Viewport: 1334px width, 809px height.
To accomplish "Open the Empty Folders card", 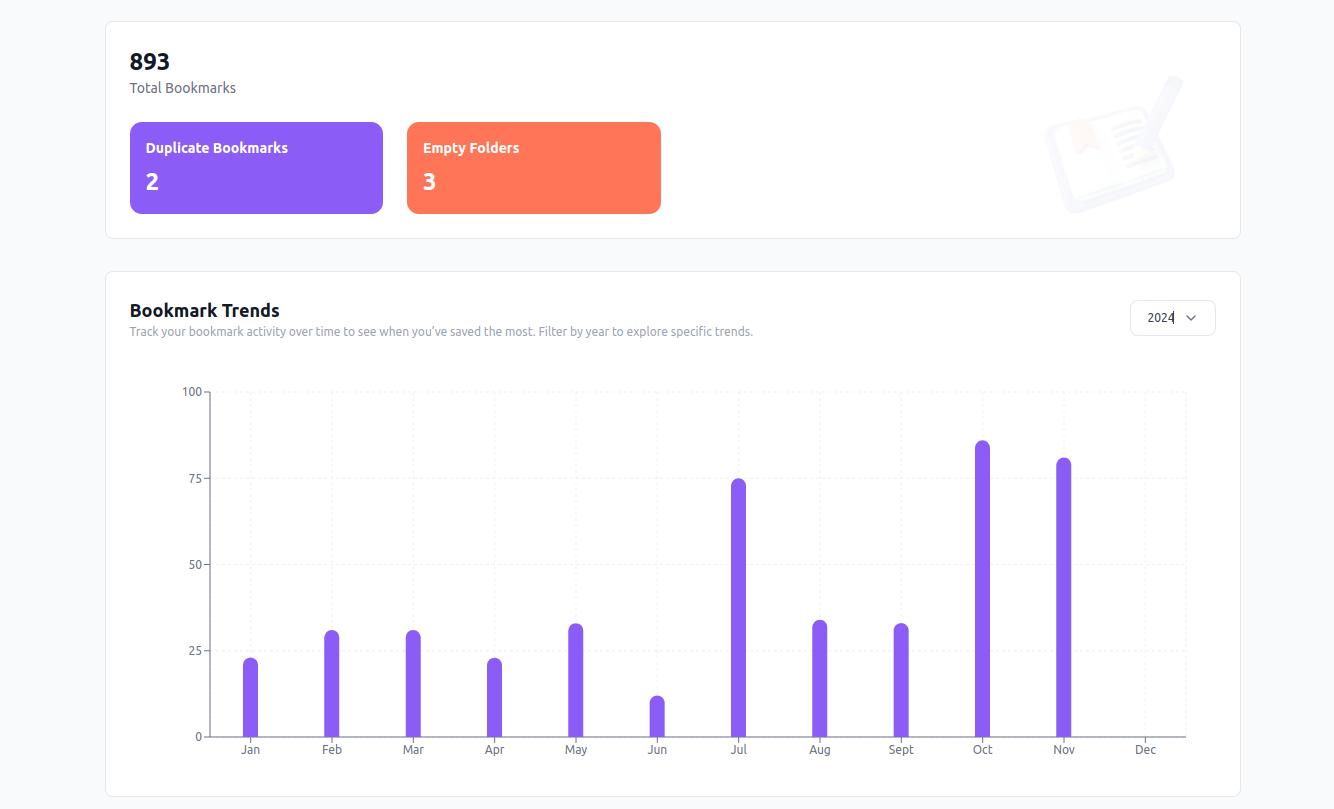I will pyautogui.click(x=534, y=168).
